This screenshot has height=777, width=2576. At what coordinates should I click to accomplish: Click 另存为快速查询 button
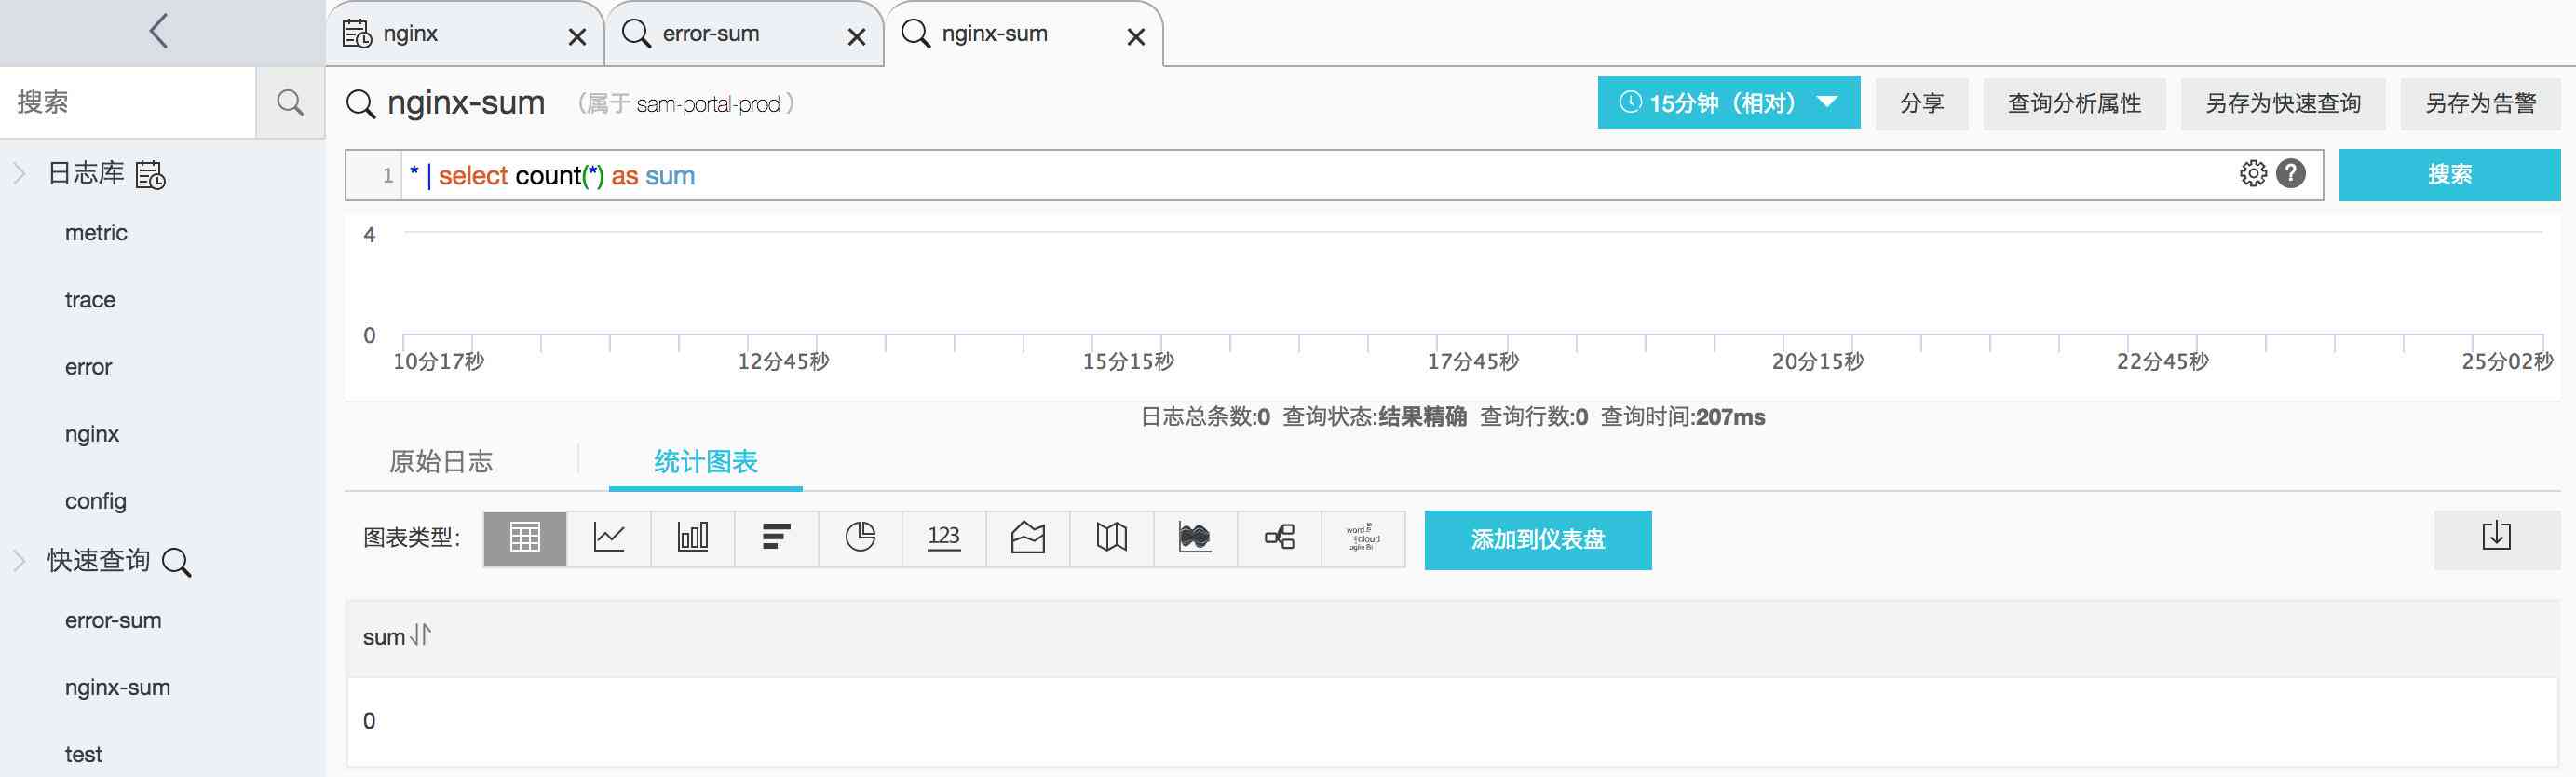click(2283, 103)
